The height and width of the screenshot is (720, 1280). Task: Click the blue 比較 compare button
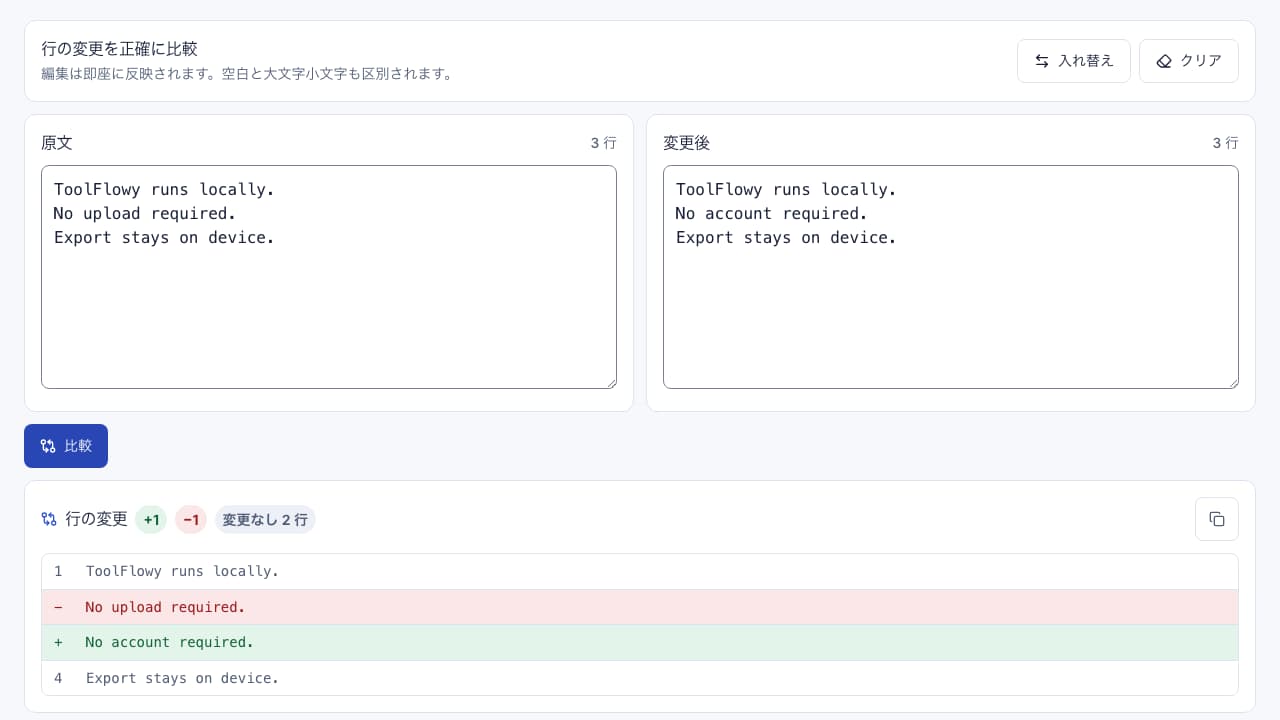point(66,446)
